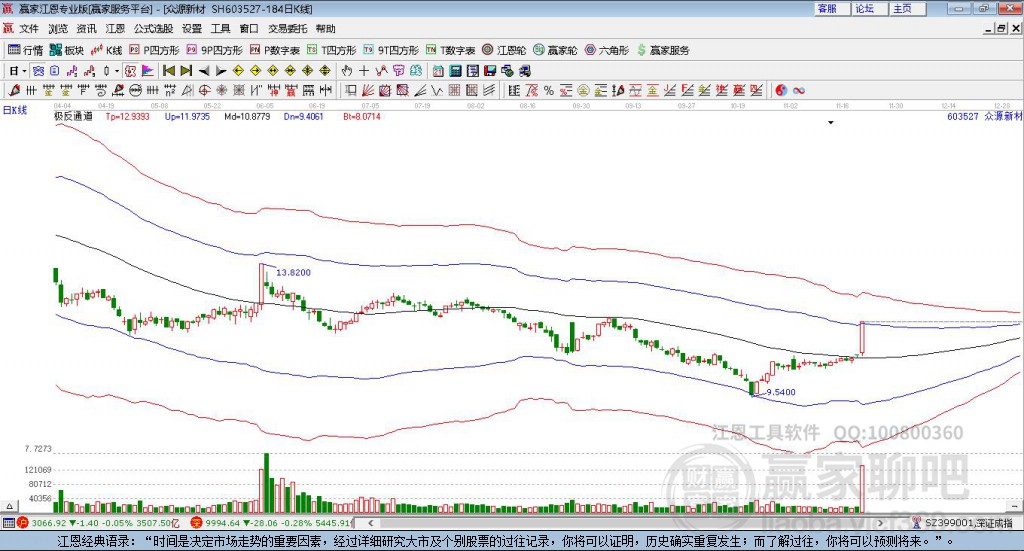Click the yellow diamond left-arrow icon
1024x551 pixels.
(238, 71)
